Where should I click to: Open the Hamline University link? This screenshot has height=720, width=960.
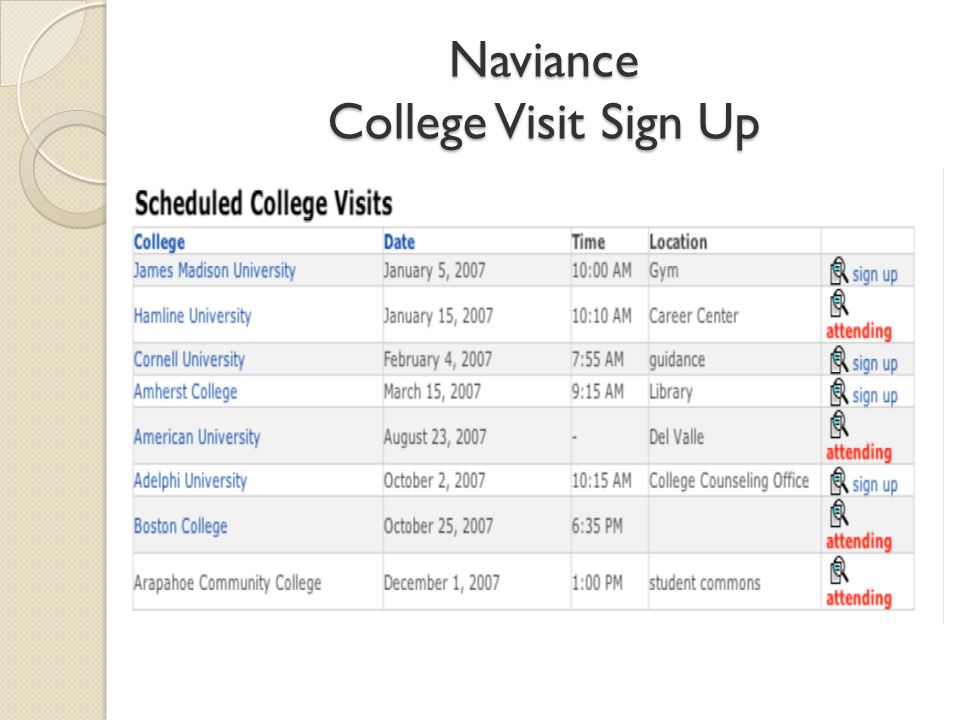tap(192, 316)
